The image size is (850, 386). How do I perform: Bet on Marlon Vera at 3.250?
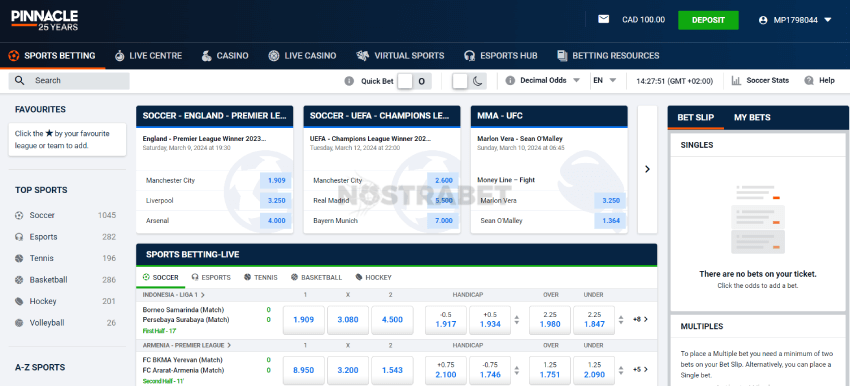click(x=610, y=201)
